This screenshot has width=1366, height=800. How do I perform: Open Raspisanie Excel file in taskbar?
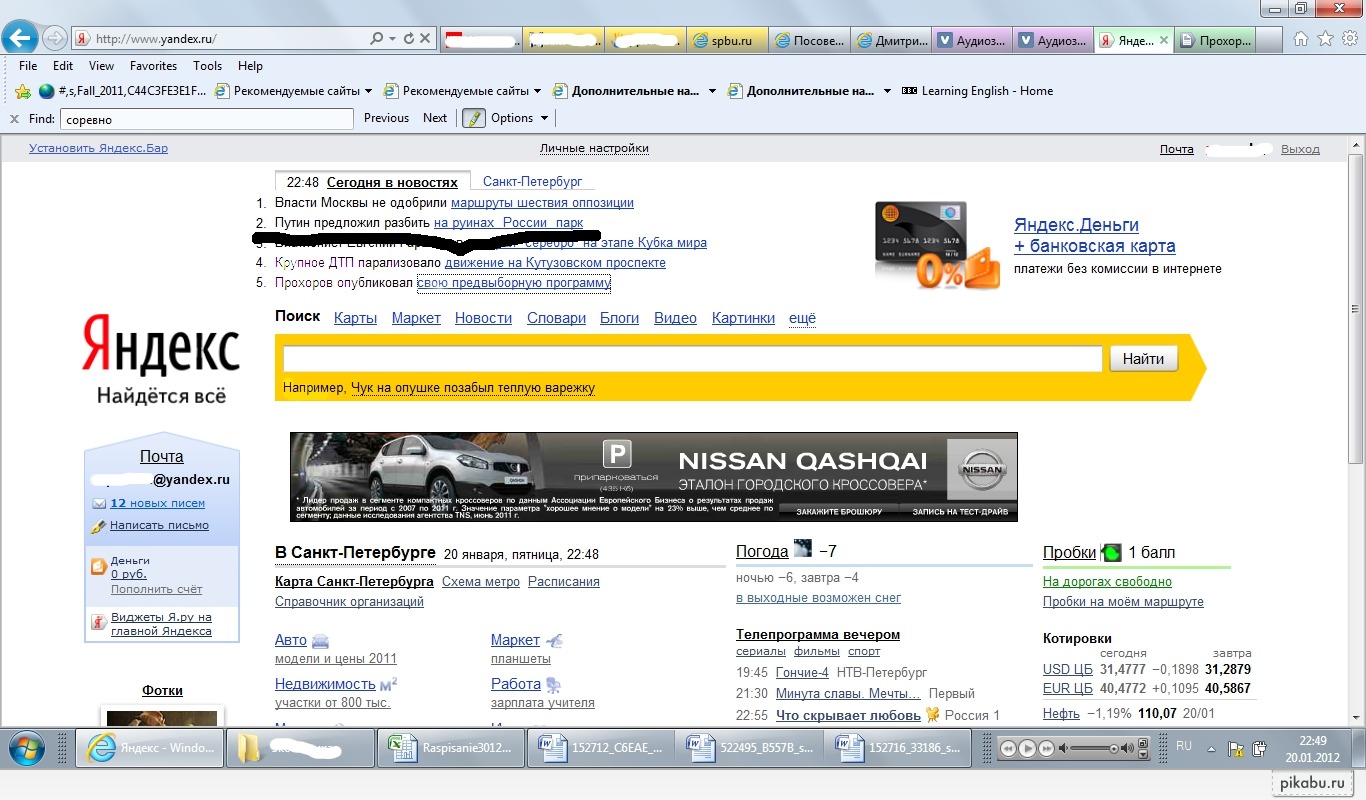coord(452,748)
